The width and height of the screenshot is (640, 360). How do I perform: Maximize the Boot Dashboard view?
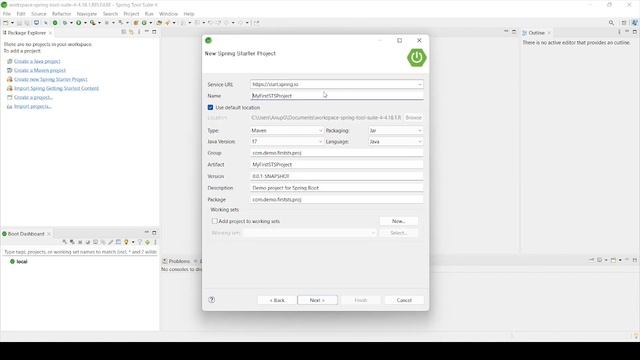point(154,233)
